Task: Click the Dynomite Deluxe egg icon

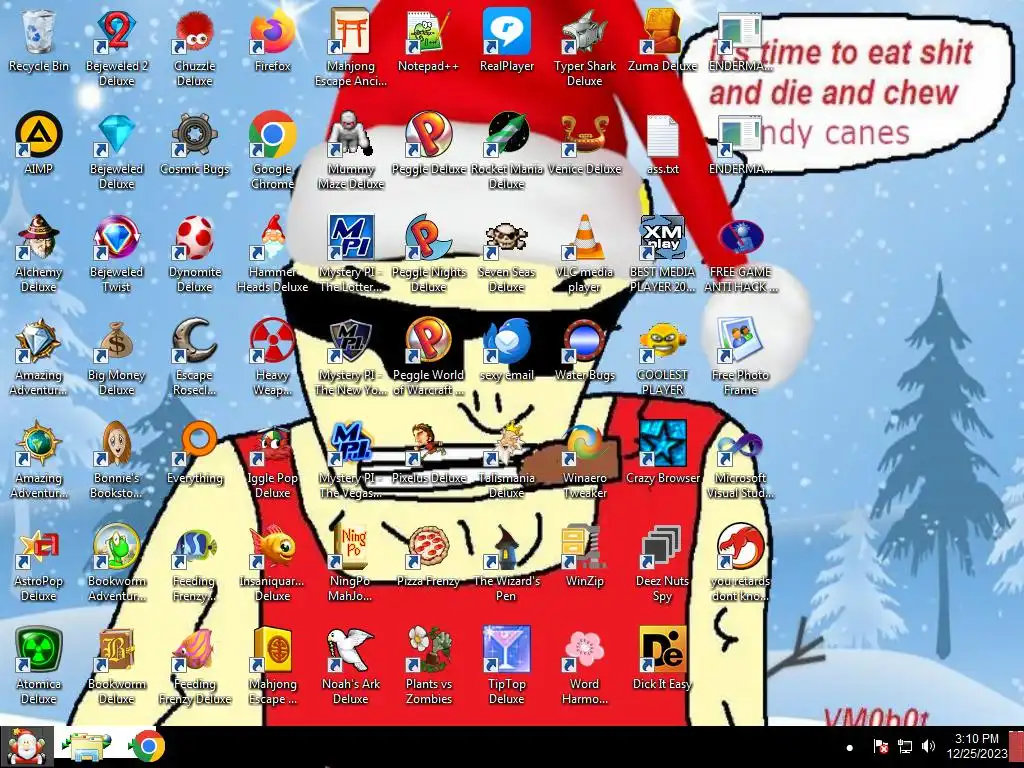Action: [194, 237]
